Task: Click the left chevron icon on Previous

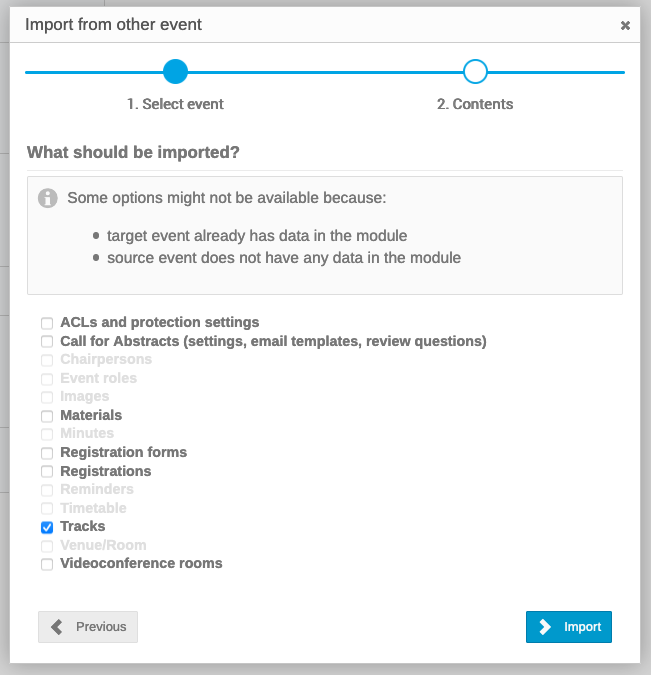Action: (x=57, y=627)
